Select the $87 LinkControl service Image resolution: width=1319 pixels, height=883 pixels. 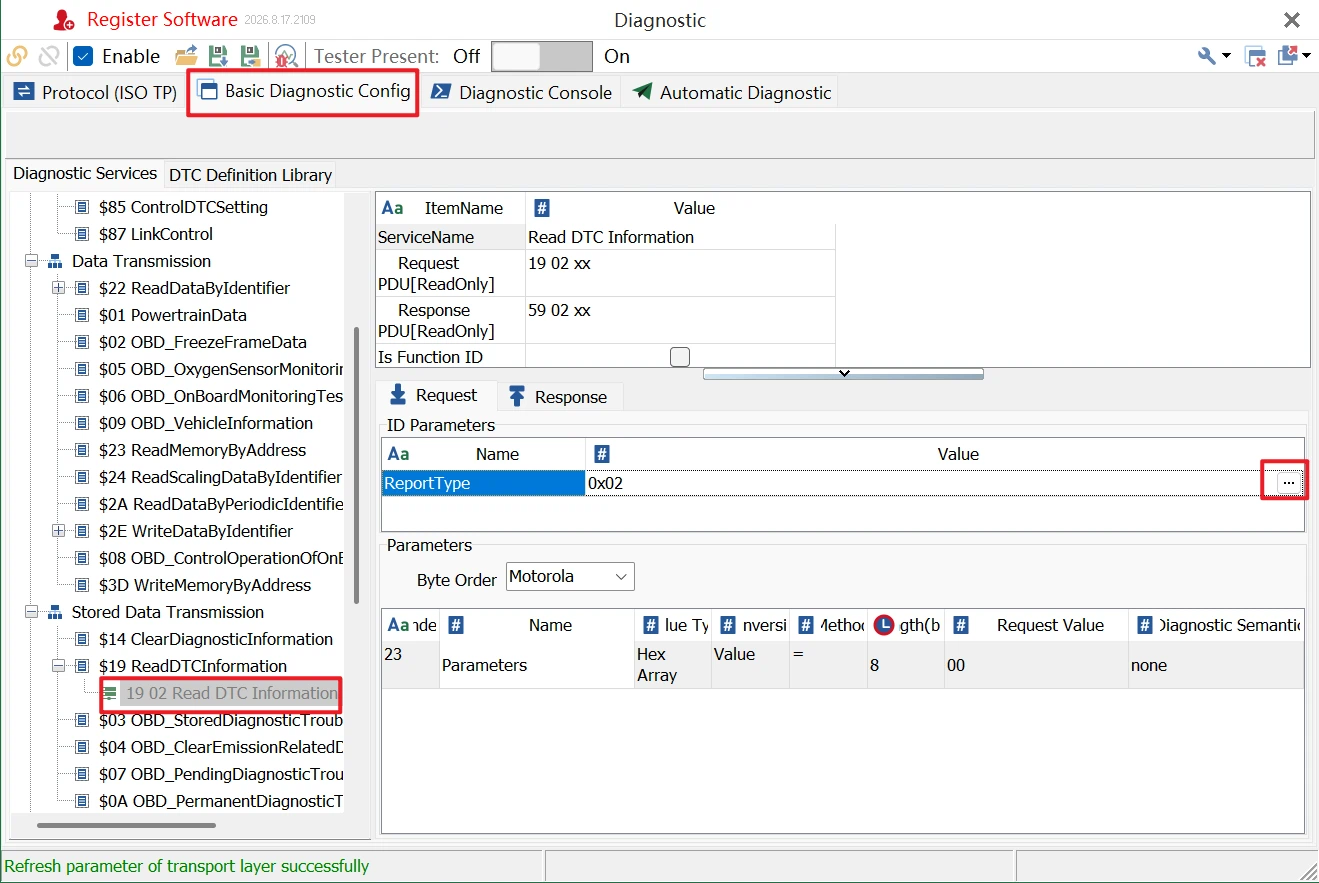click(x=156, y=234)
